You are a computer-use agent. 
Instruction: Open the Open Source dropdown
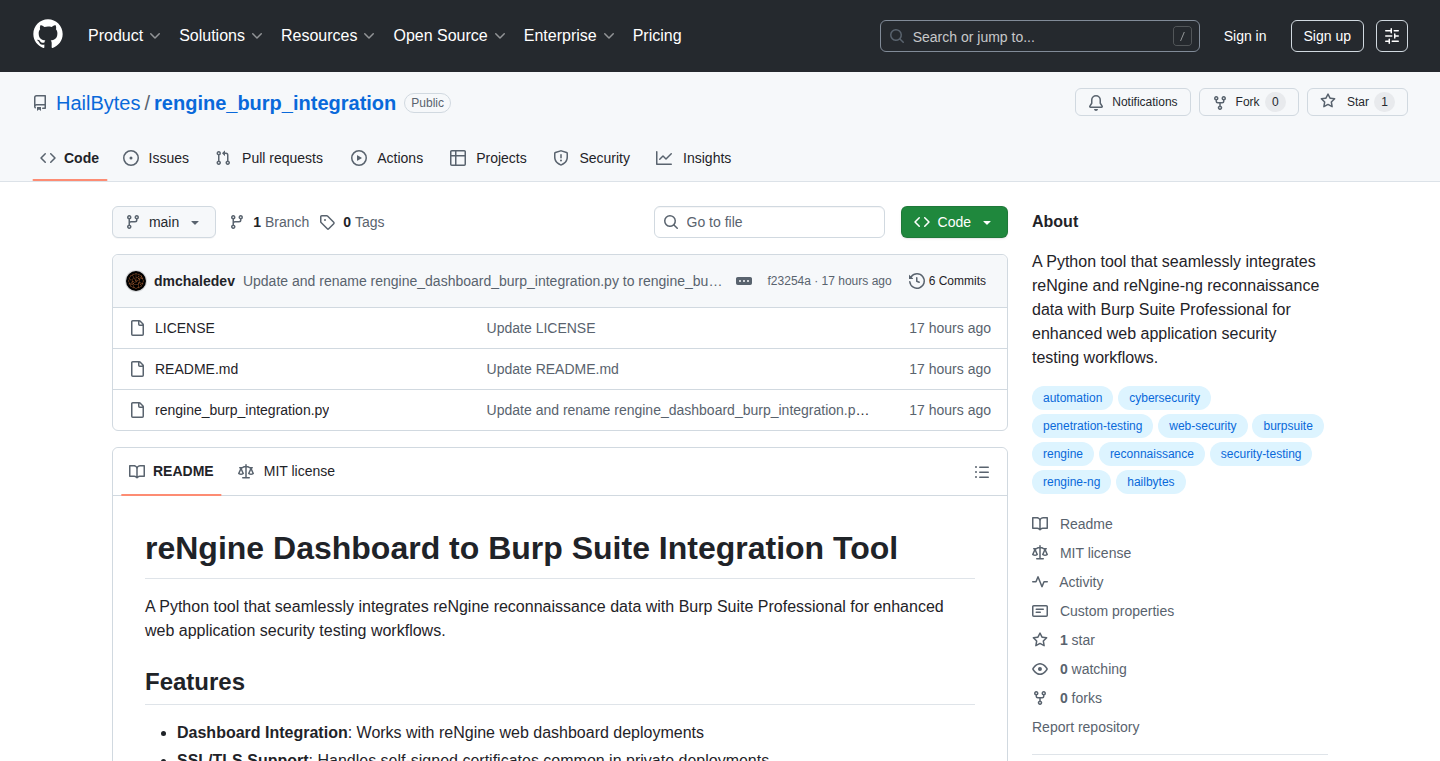[x=449, y=35]
